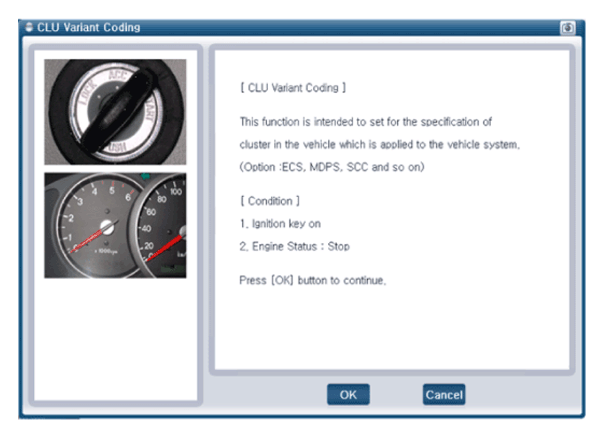Dismiss the dialog via Cancel button

click(444, 394)
